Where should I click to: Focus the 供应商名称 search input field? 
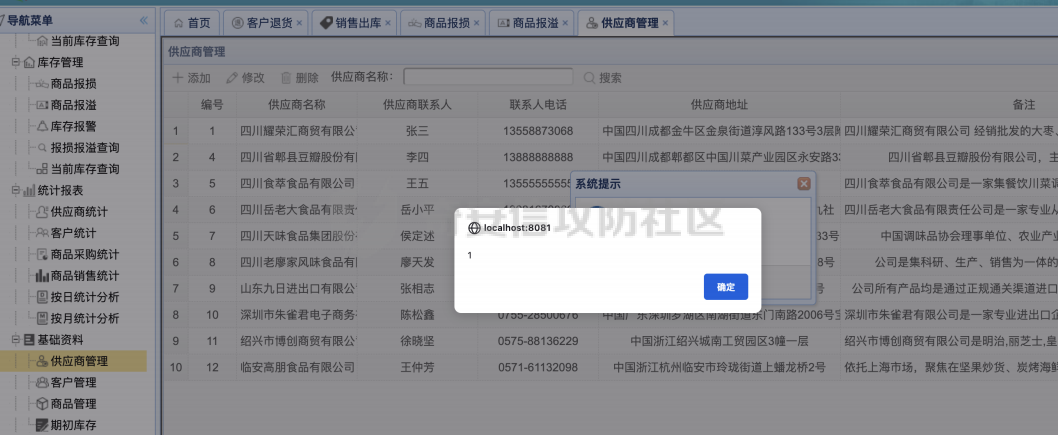[x=488, y=77]
